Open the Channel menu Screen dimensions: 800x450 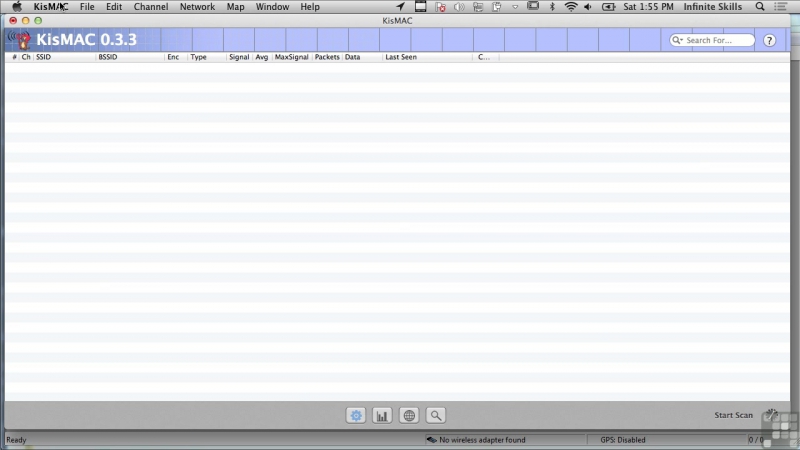click(151, 7)
